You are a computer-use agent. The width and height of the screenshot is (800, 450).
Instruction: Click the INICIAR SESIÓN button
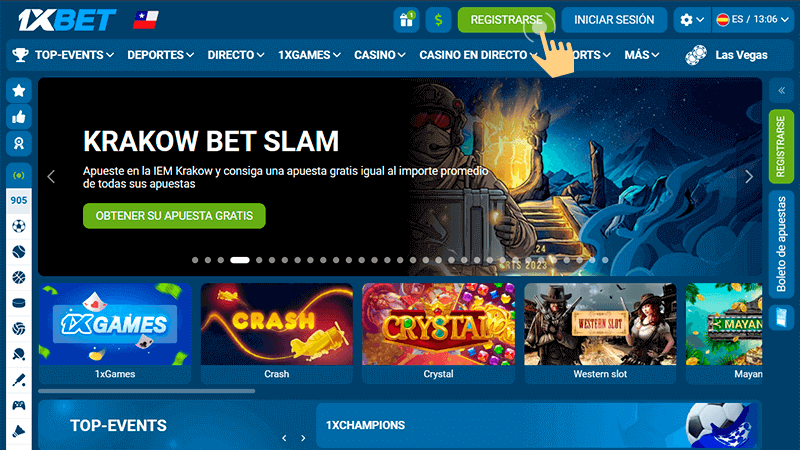pyautogui.click(x=614, y=20)
